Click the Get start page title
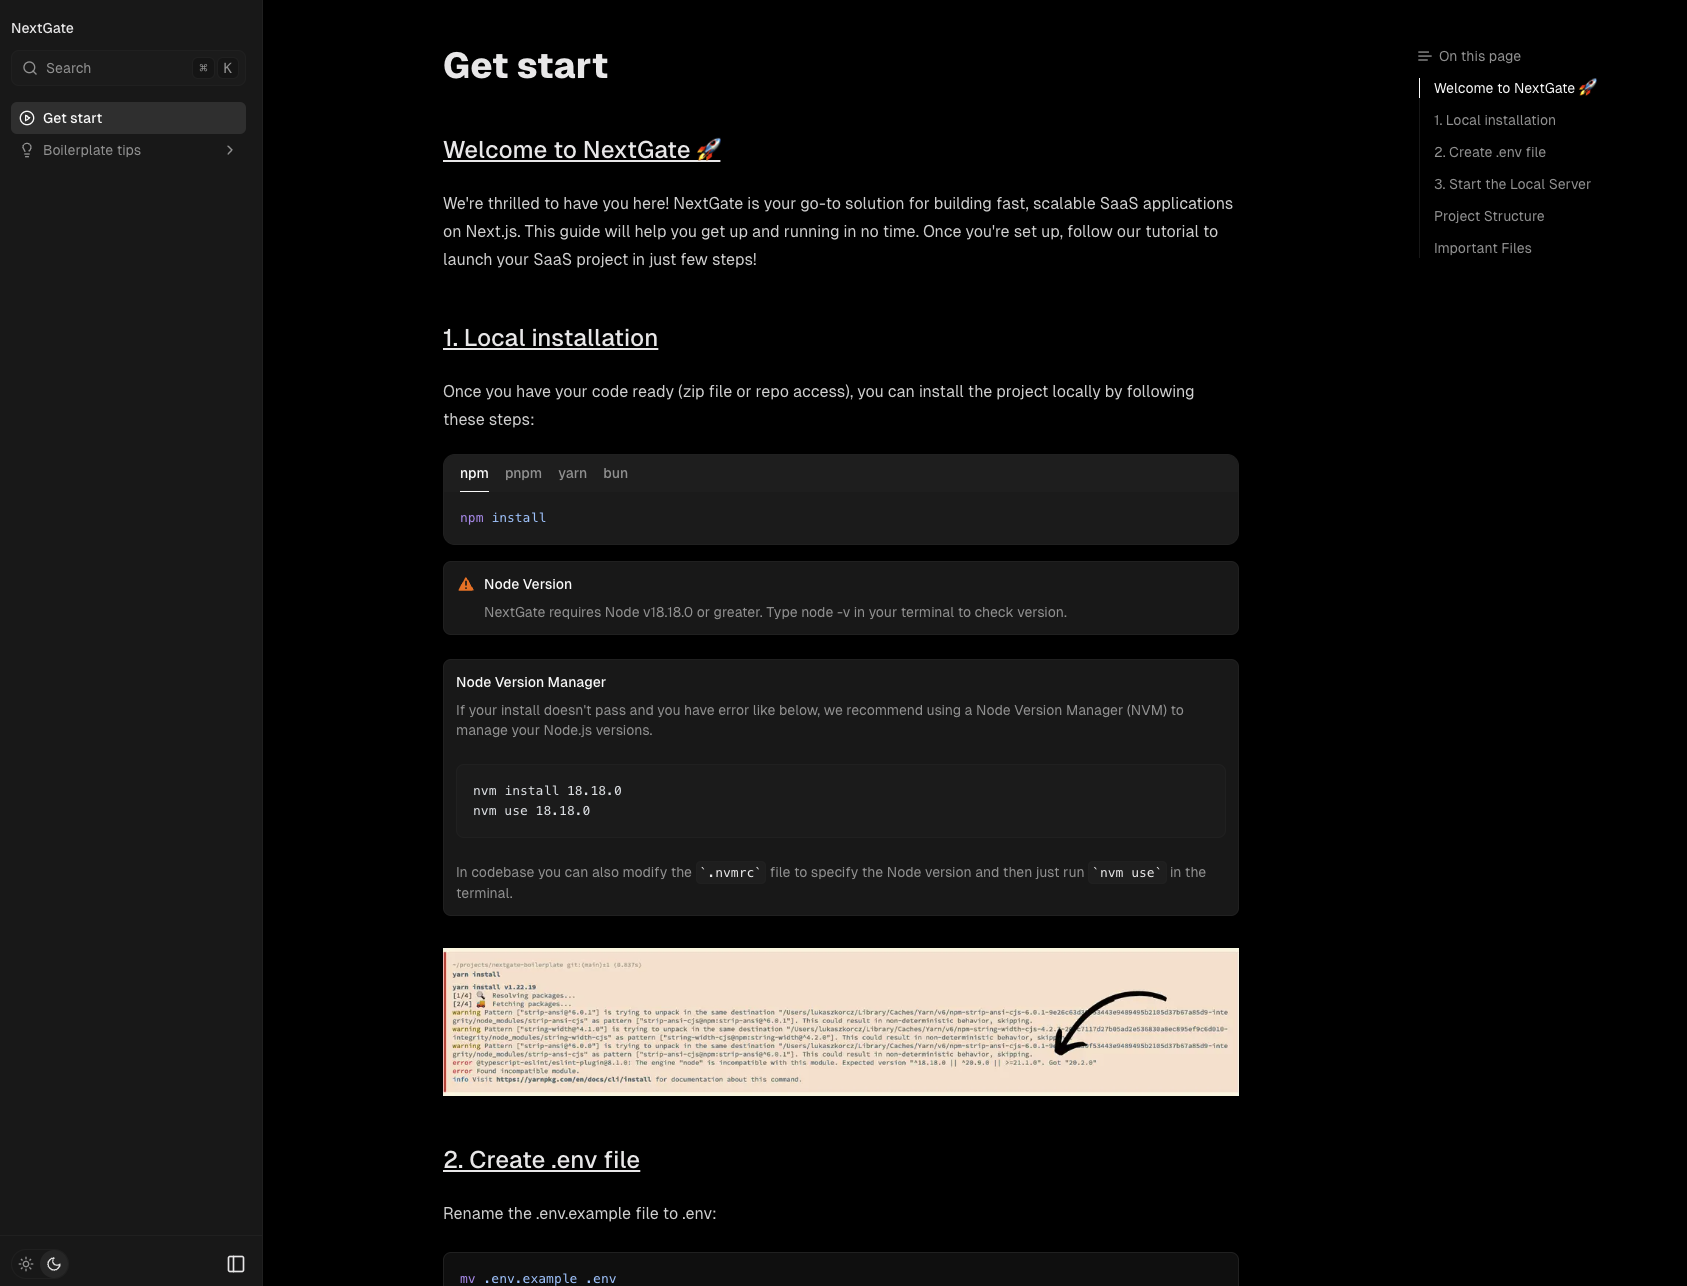This screenshot has height=1286, width=1687. (525, 66)
